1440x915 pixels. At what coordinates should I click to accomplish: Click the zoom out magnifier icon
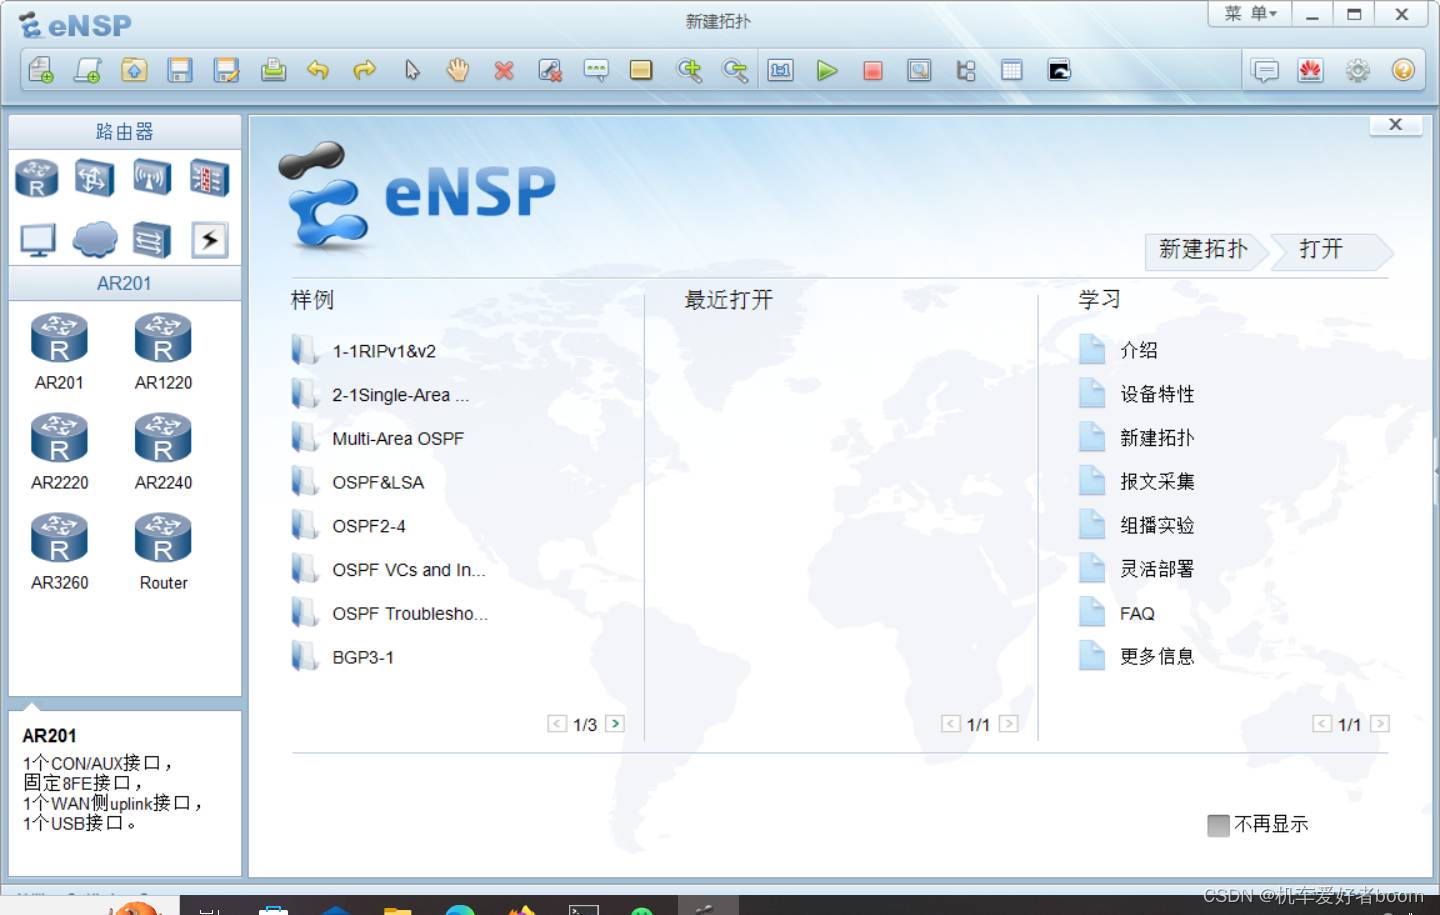point(735,70)
